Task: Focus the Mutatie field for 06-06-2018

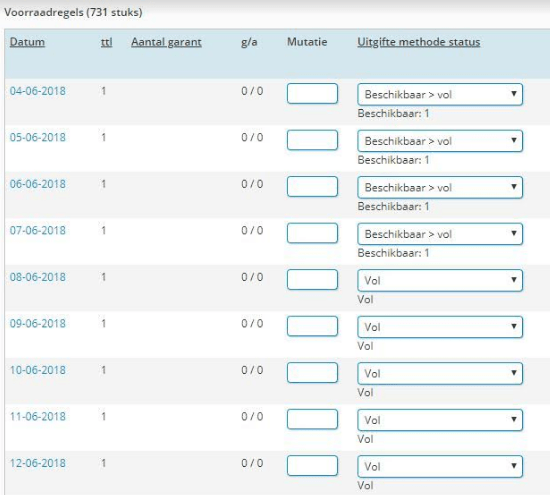Action: (x=312, y=186)
